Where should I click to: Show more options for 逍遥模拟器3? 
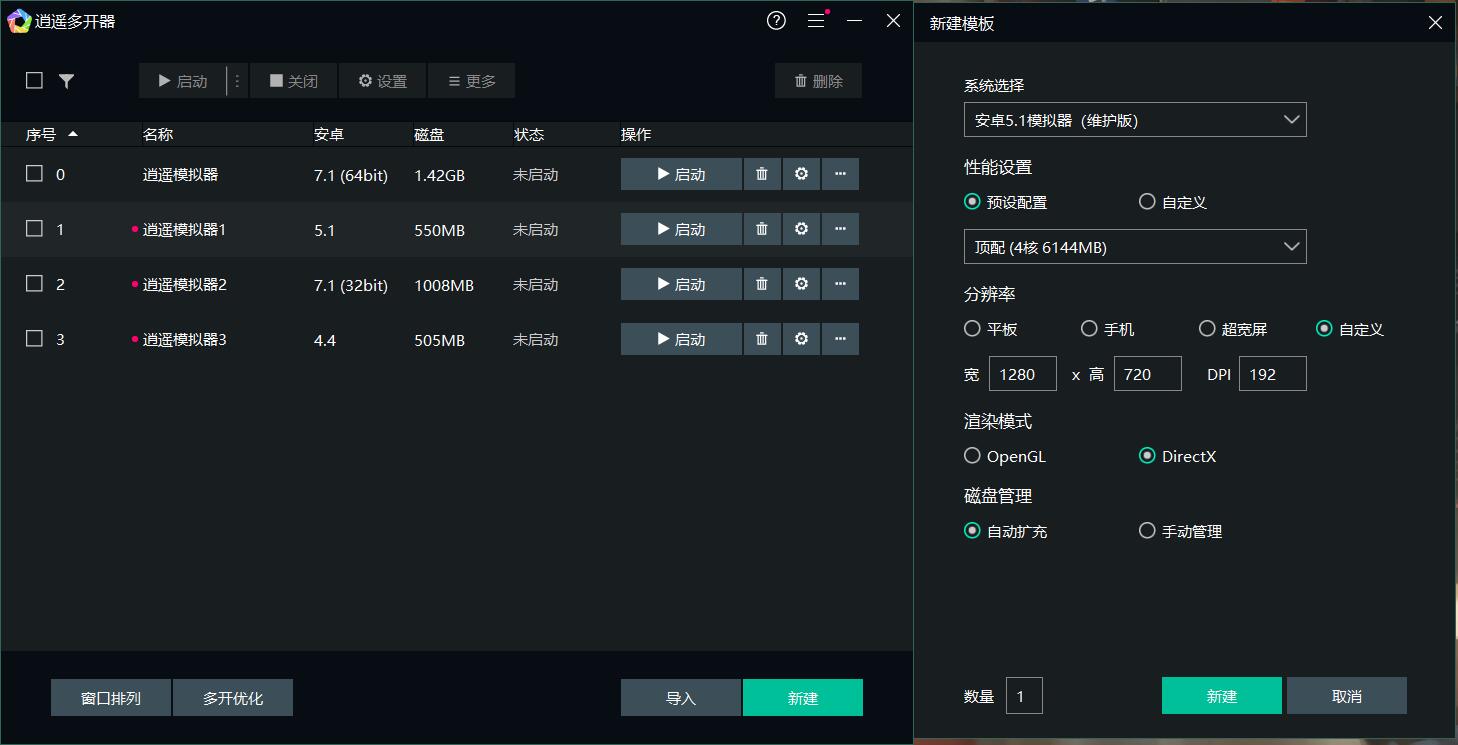click(840, 339)
